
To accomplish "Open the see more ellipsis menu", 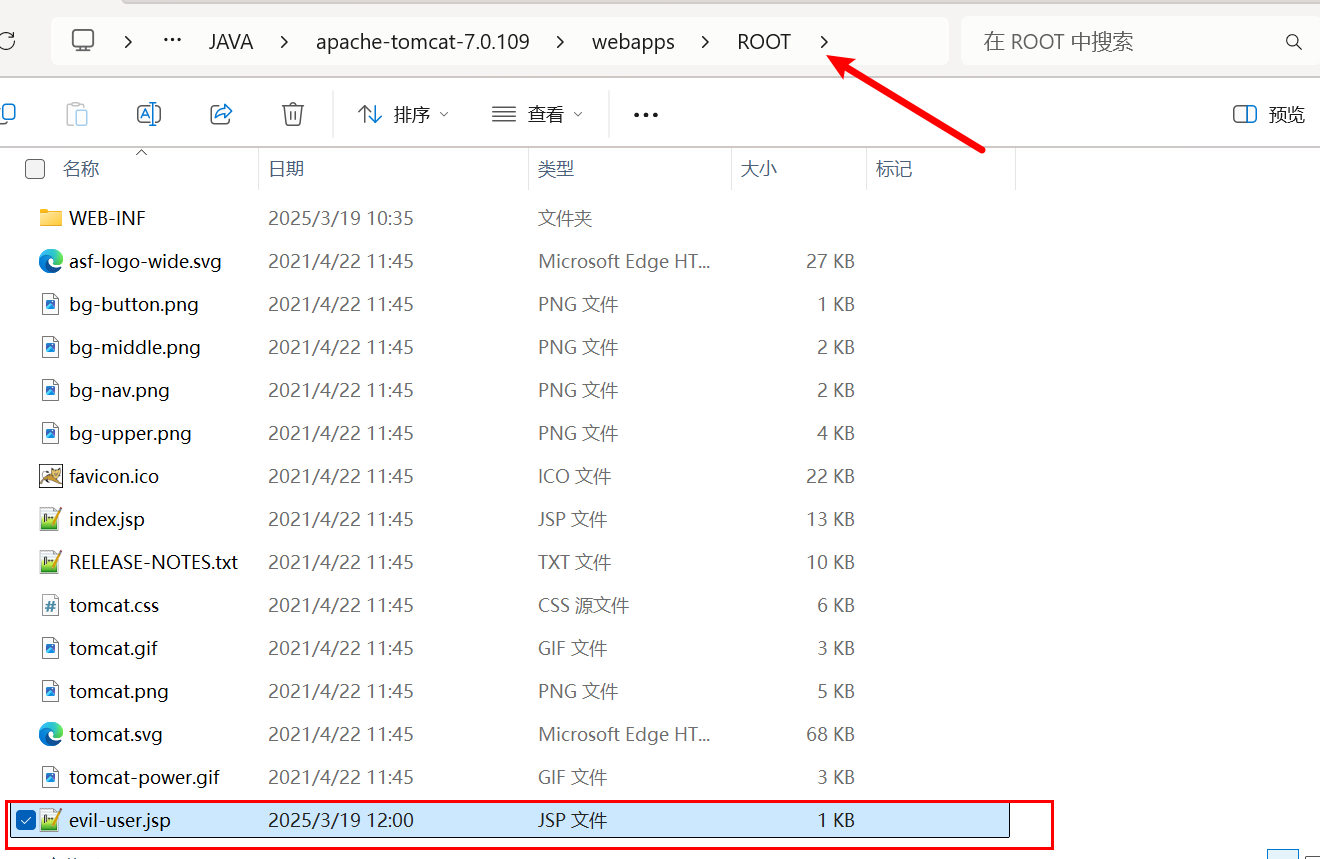I will pyautogui.click(x=646, y=115).
